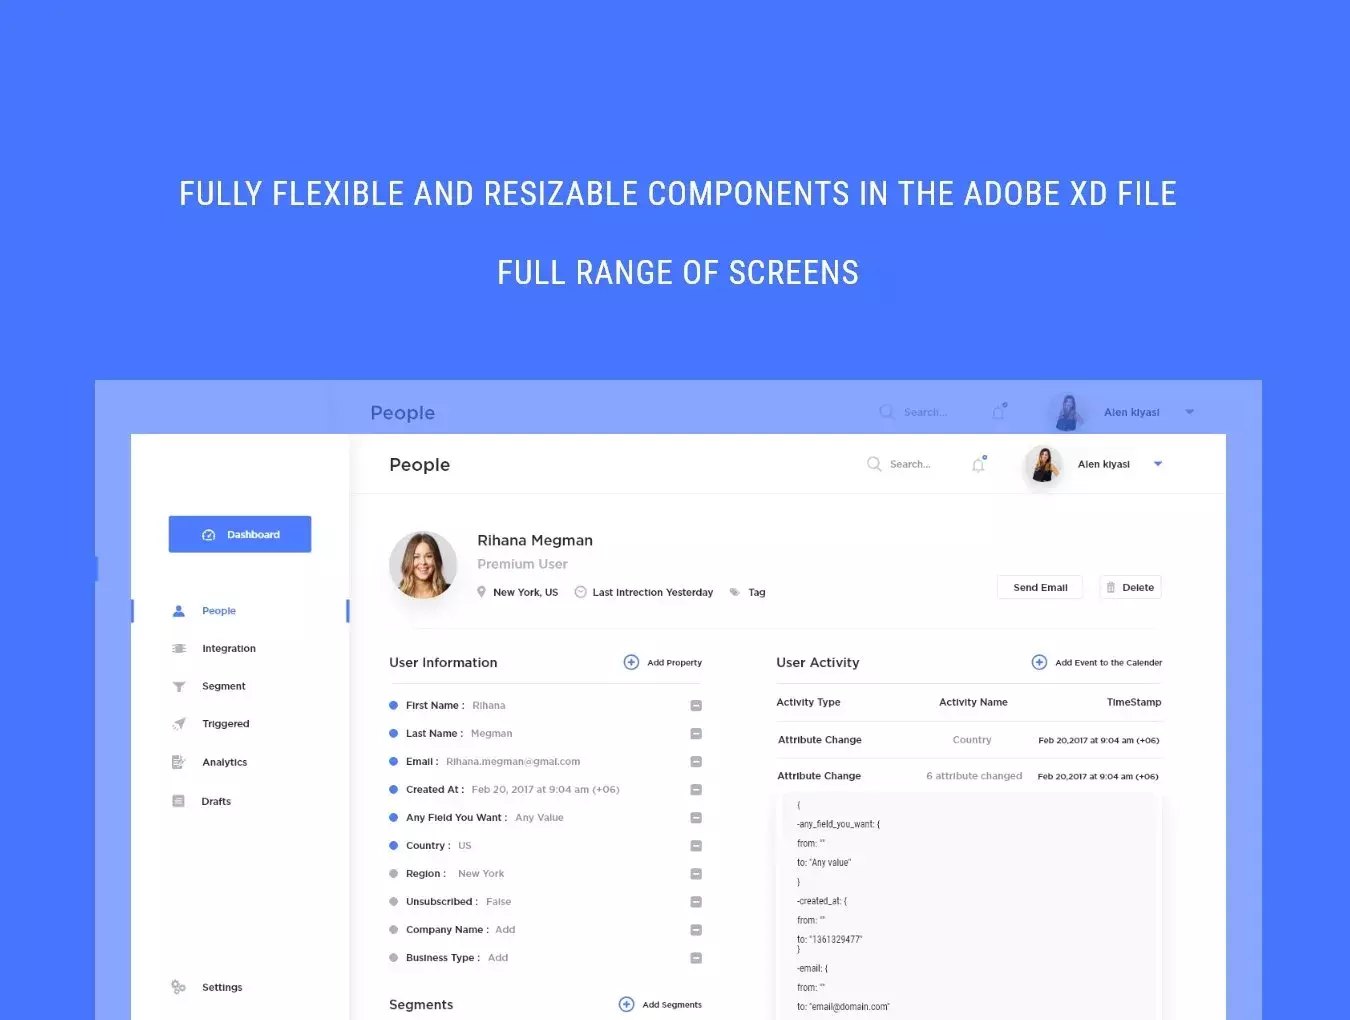
Task: Expand the Alen kiyasi dropdown in front header
Action: point(1158,464)
